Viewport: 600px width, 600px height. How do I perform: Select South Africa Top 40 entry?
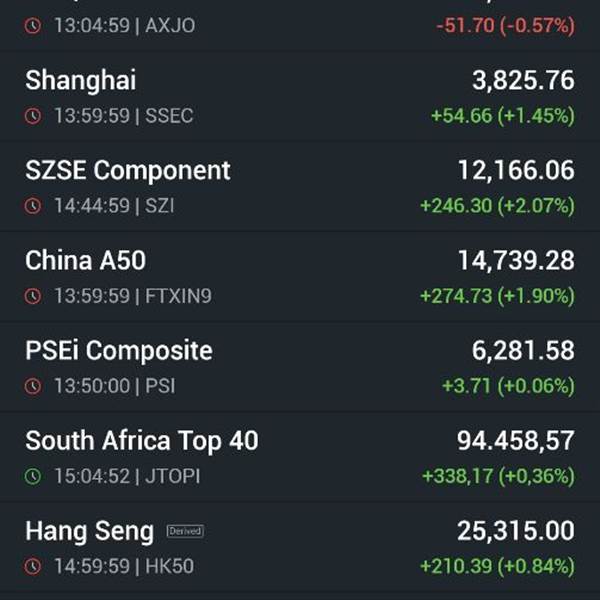click(x=300, y=457)
